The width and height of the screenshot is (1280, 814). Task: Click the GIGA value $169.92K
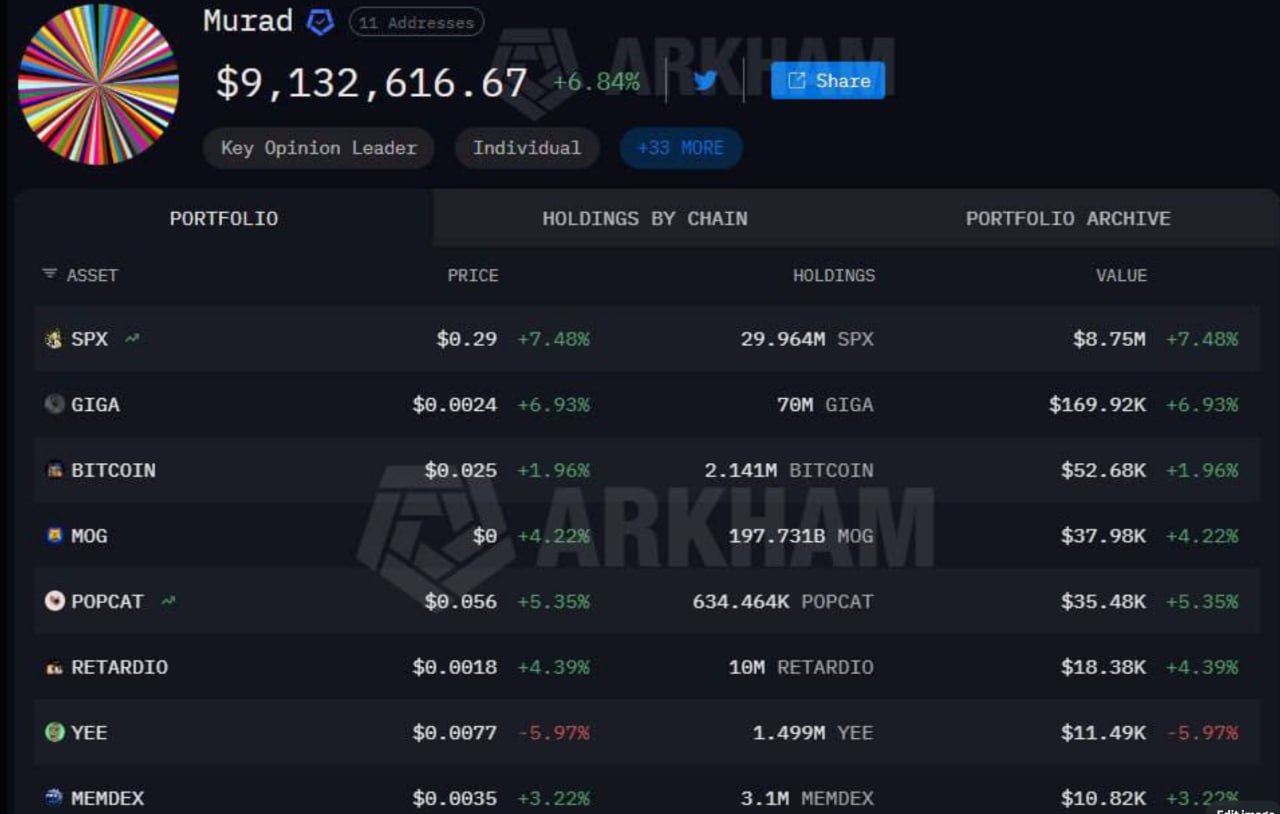(1097, 405)
